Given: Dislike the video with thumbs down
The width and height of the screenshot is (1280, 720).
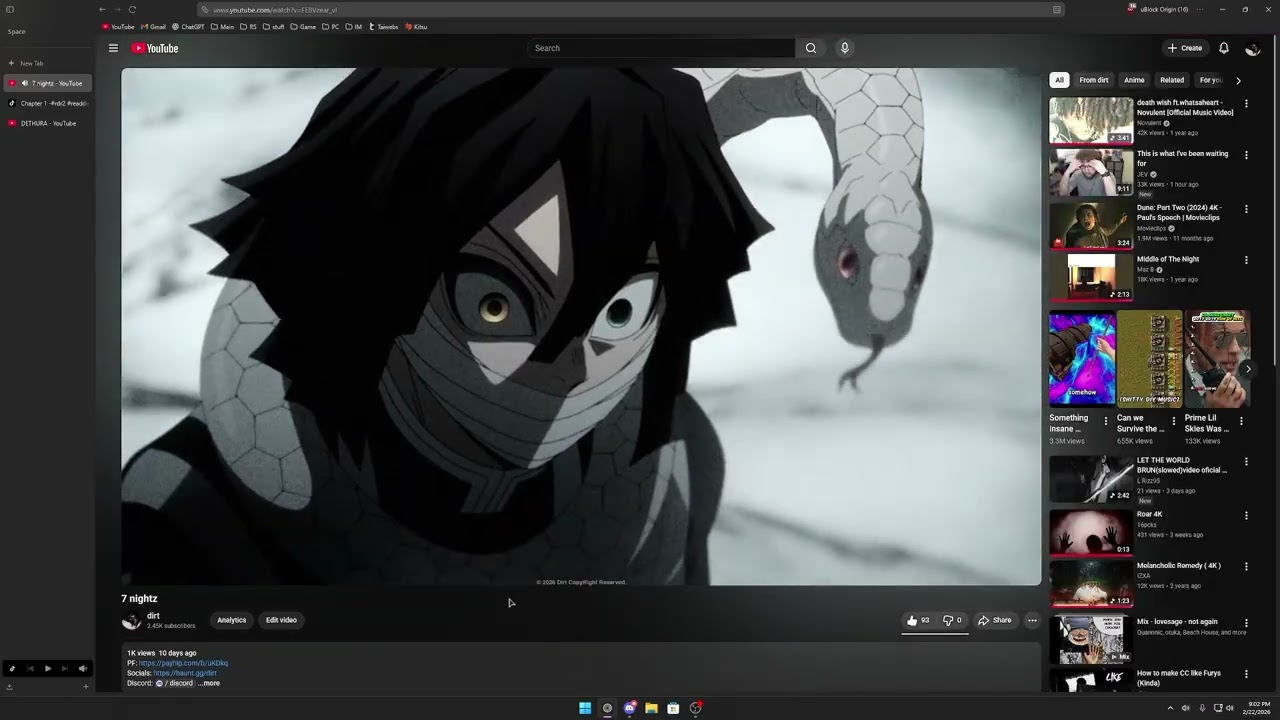Looking at the screenshot, I should coord(952,620).
